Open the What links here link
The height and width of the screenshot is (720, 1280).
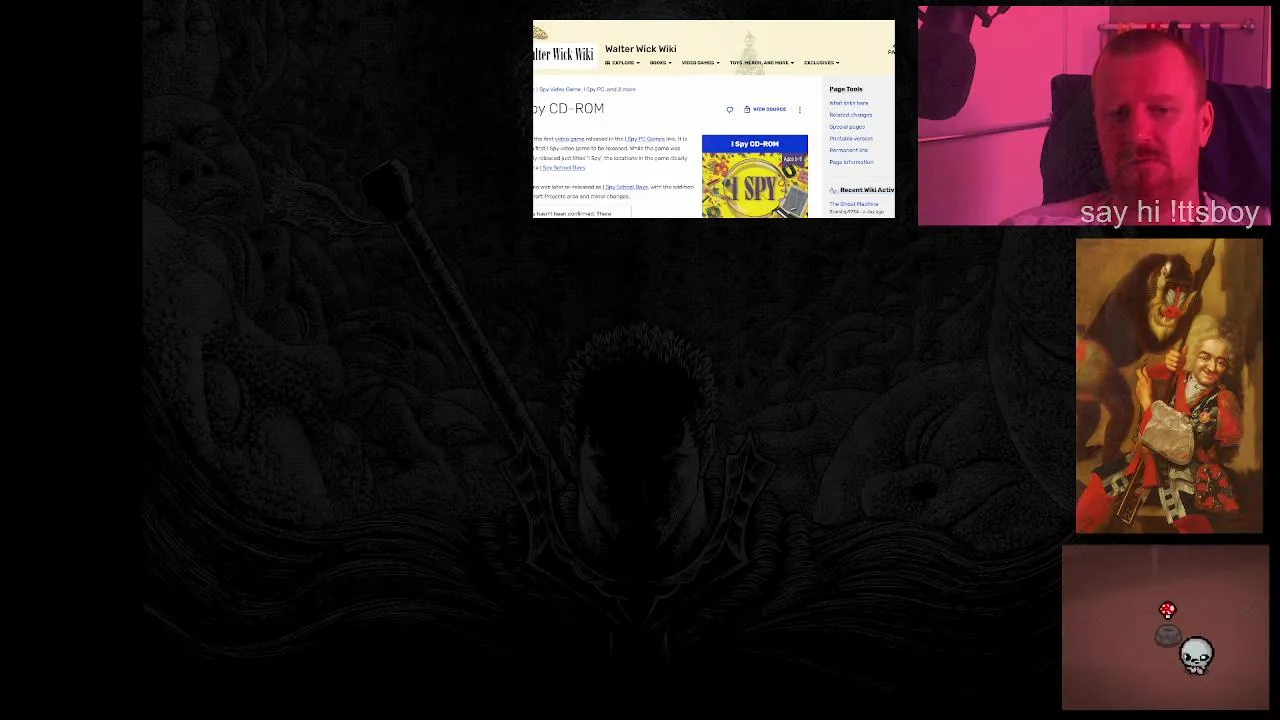click(848, 103)
